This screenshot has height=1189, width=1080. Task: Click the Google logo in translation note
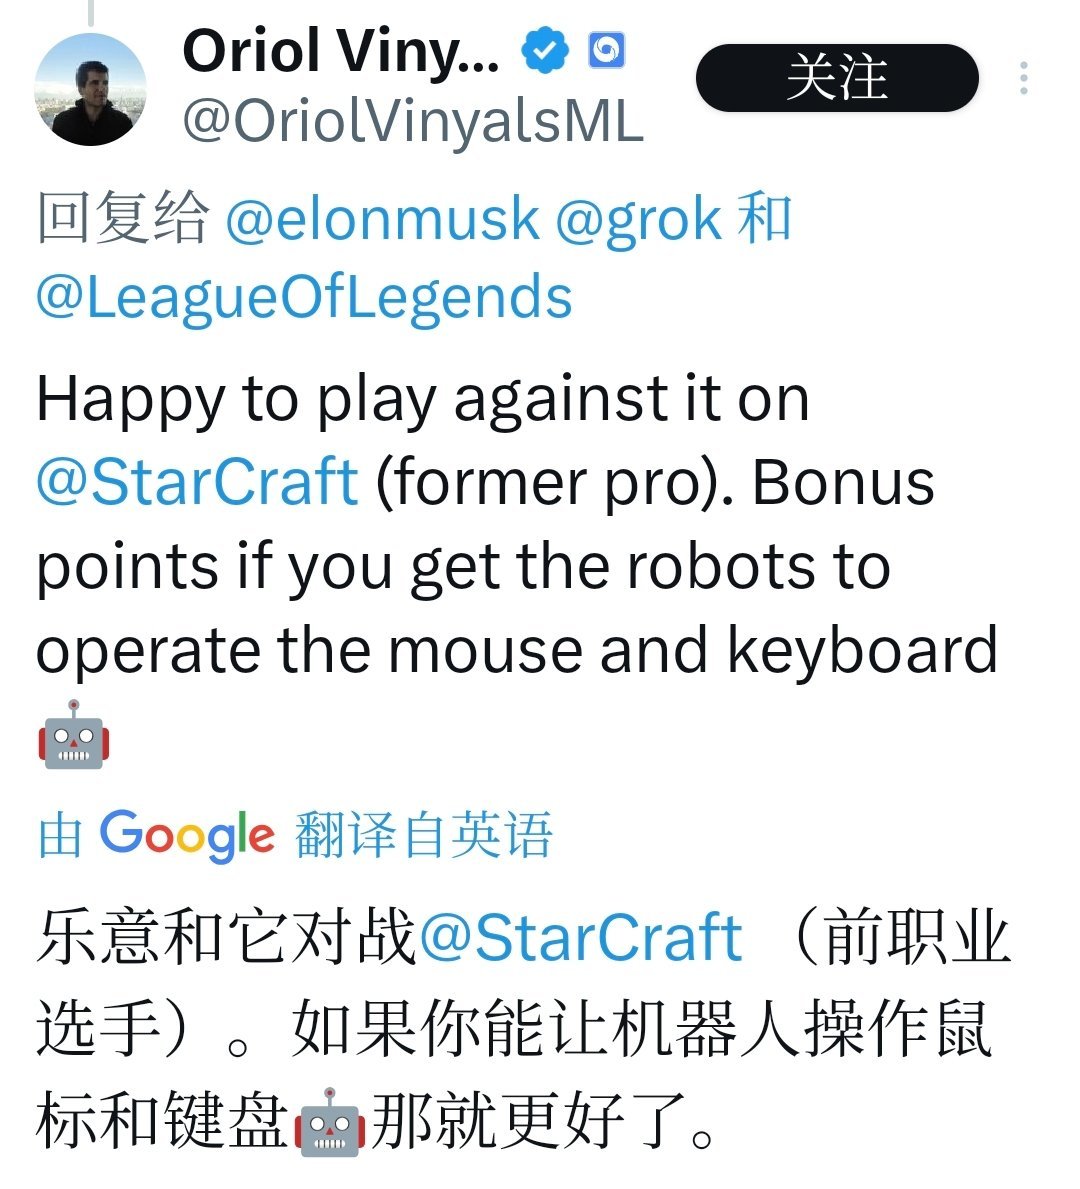pos(187,835)
